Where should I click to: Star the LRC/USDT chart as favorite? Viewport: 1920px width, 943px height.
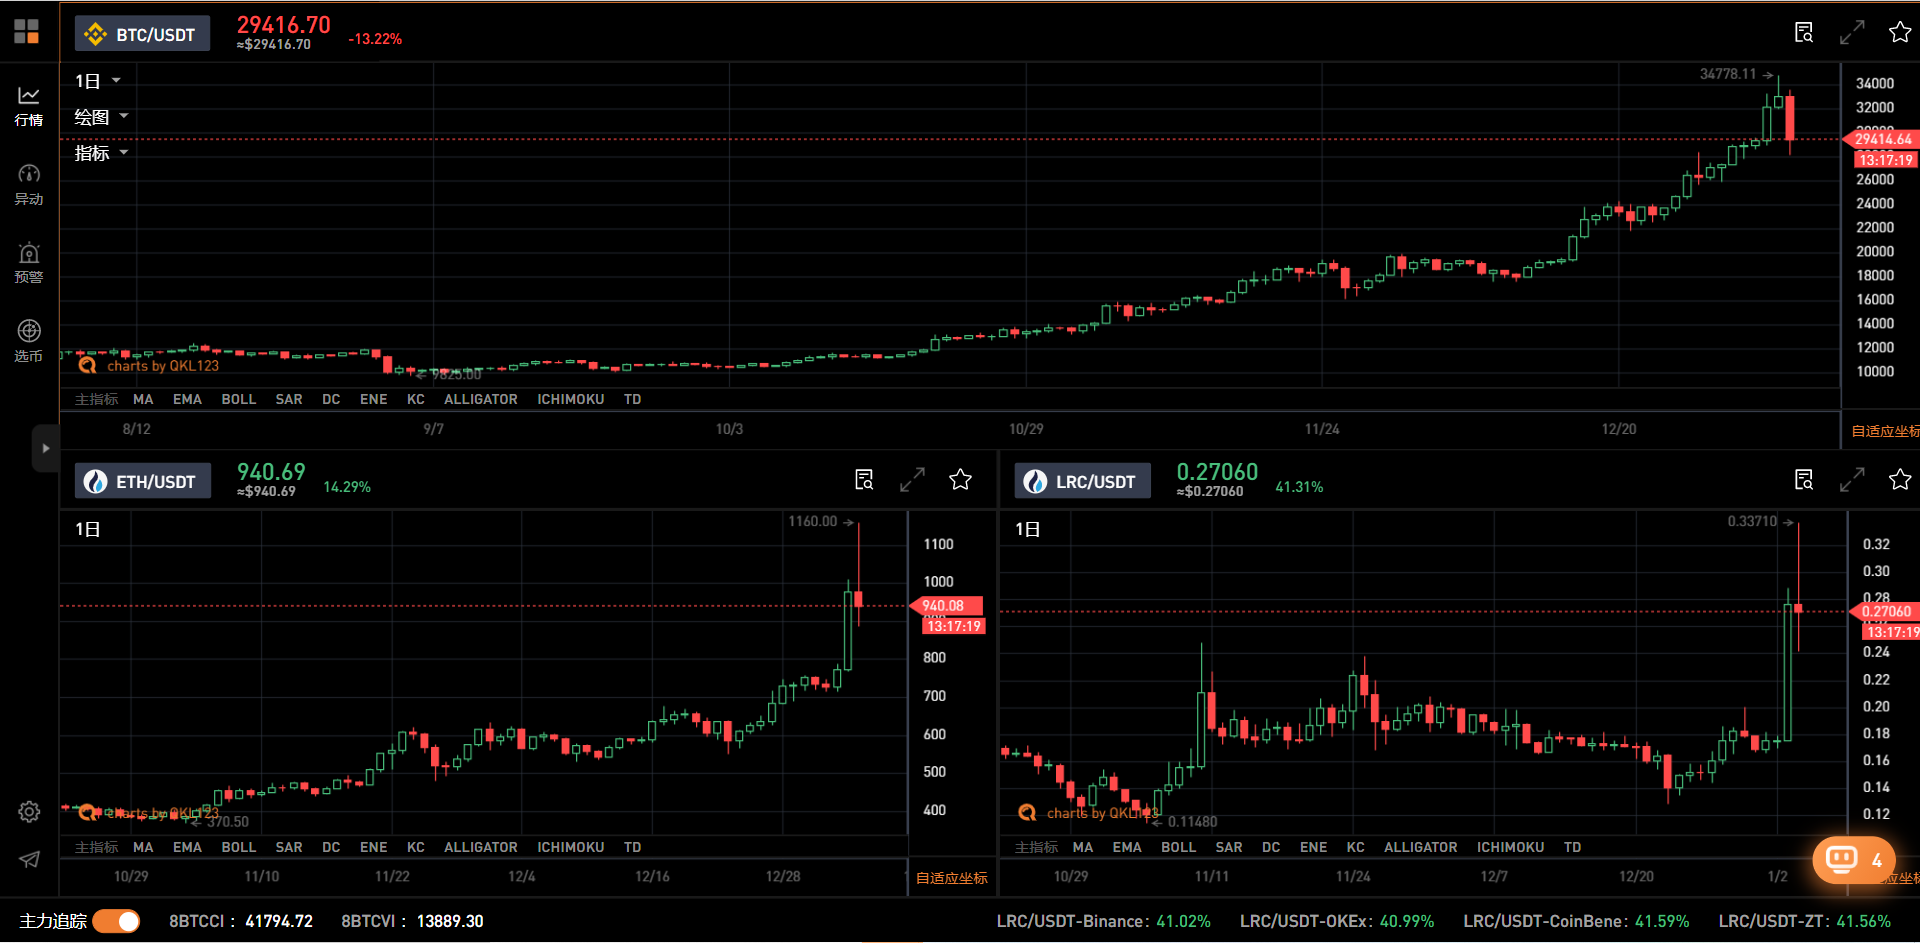[1900, 480]
